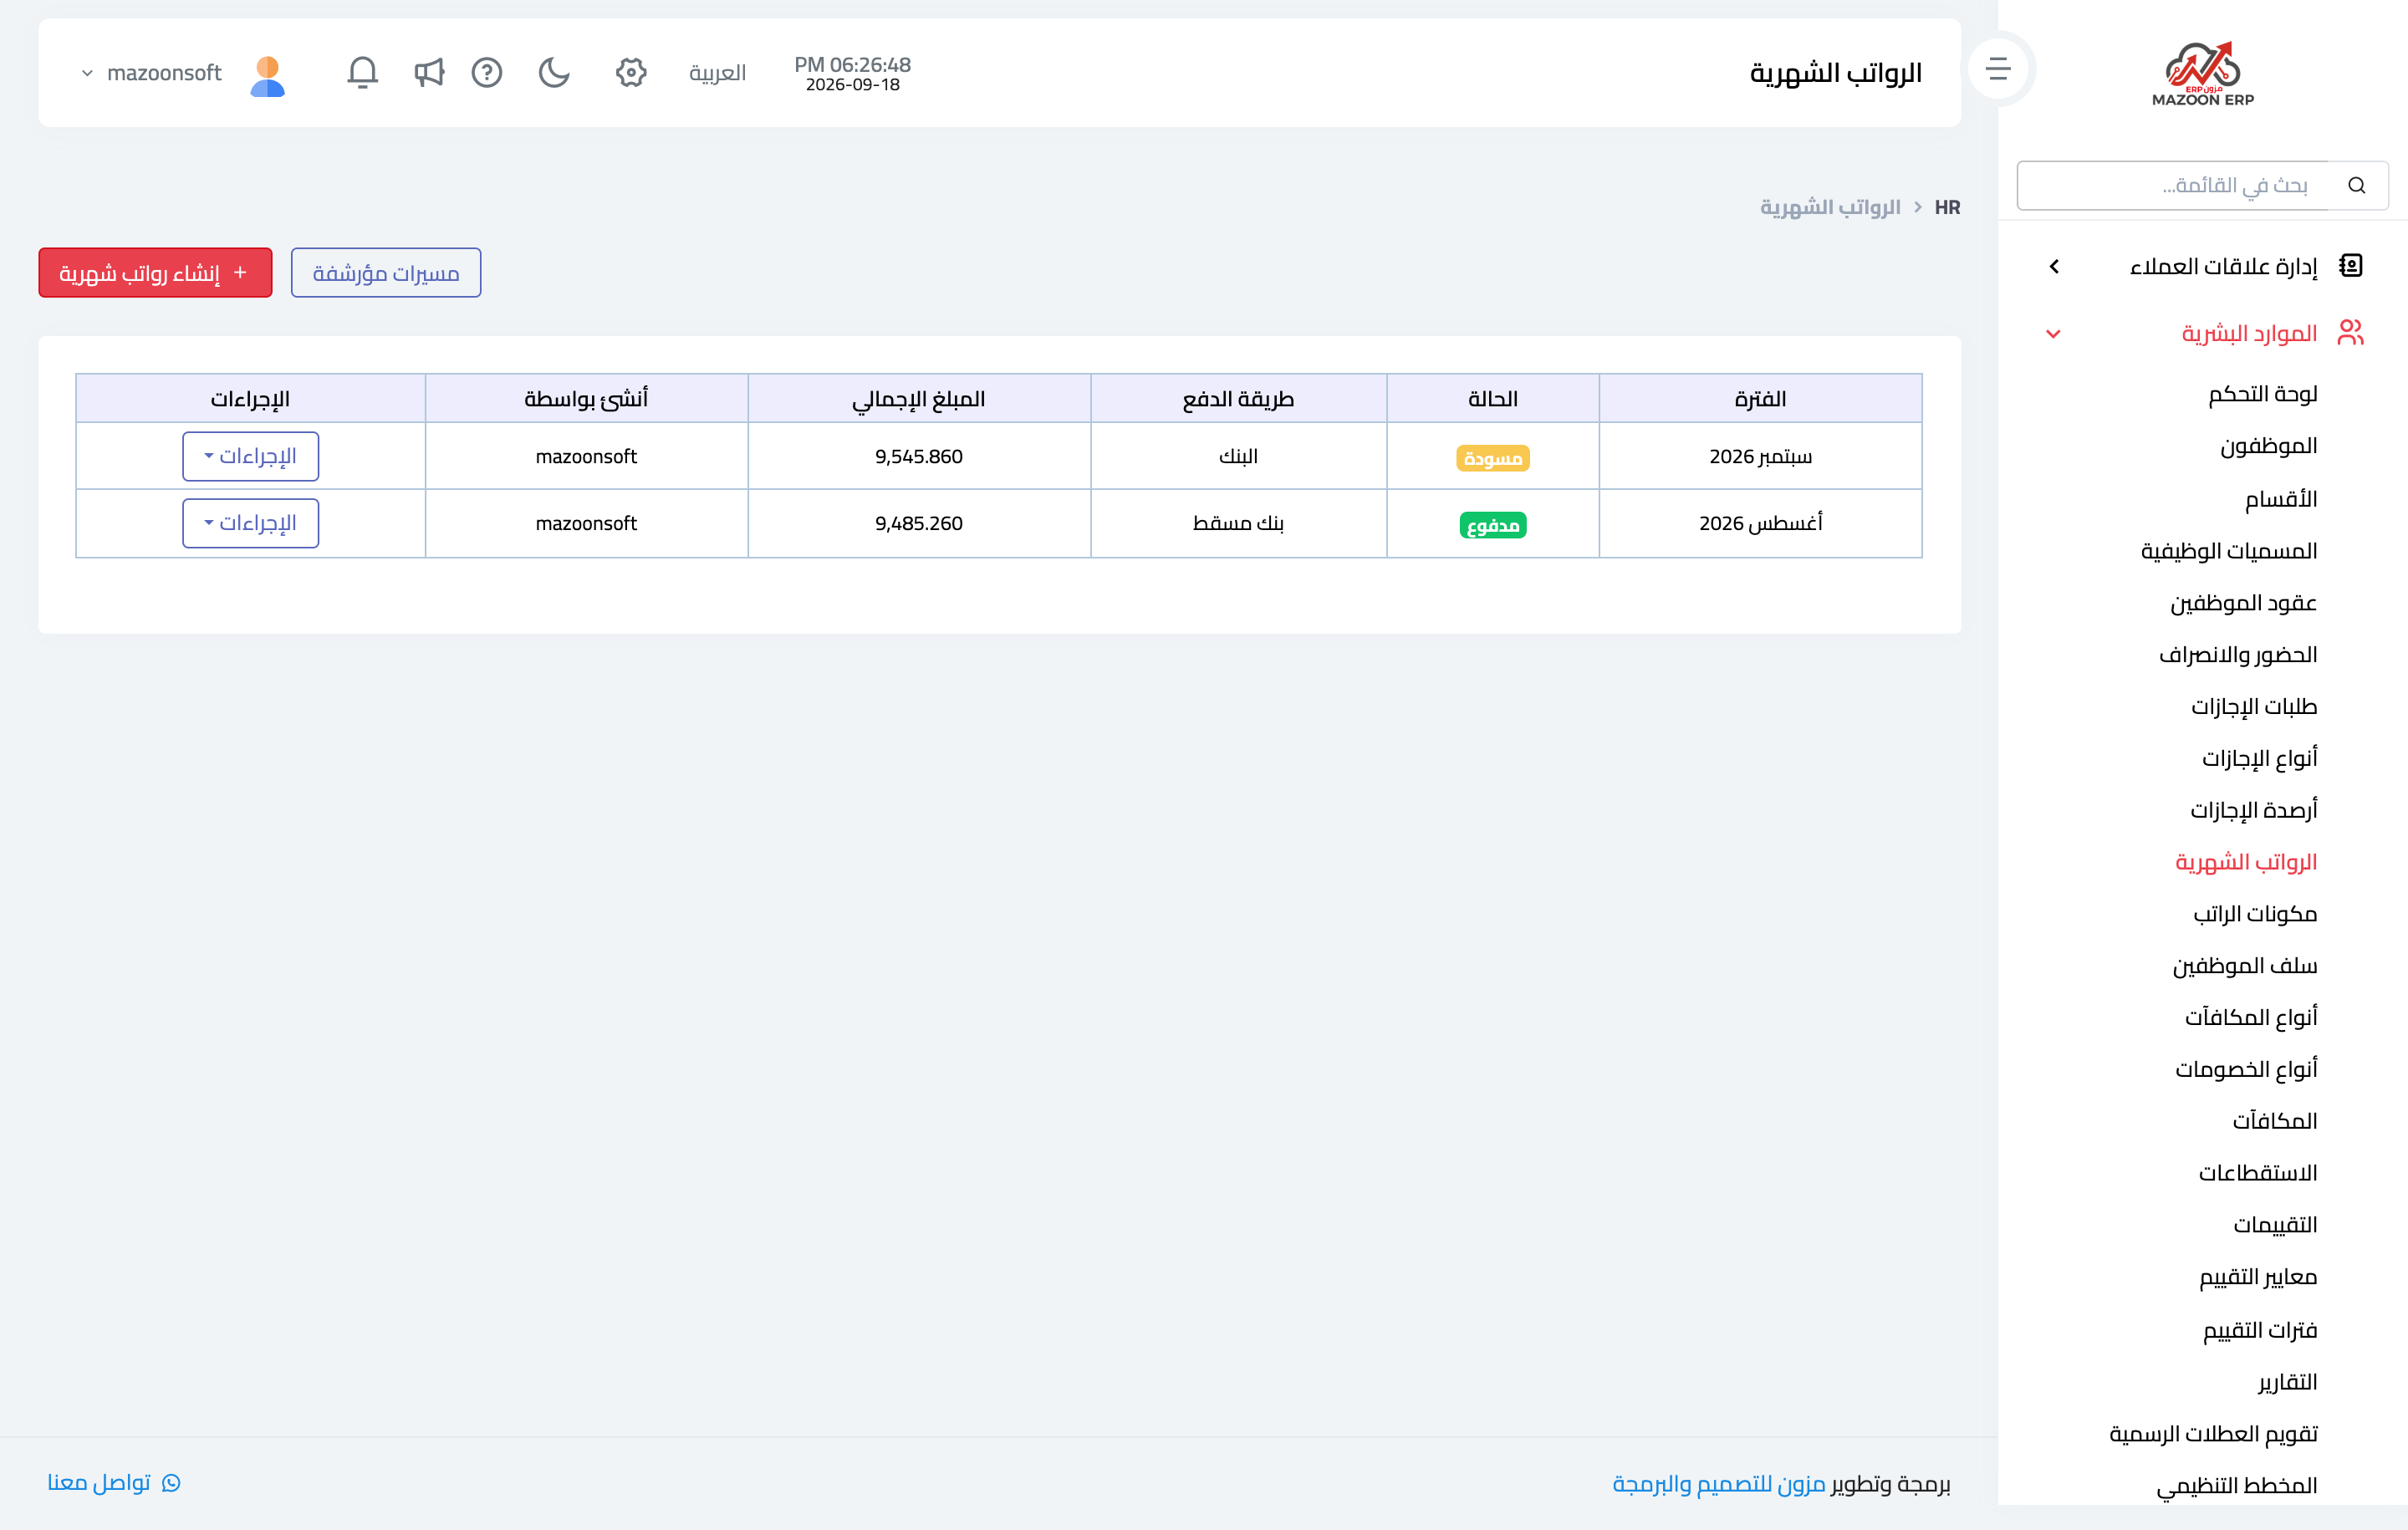
Task: Click مسيرات مؤرشفة button
Action: tap(386, 273)
